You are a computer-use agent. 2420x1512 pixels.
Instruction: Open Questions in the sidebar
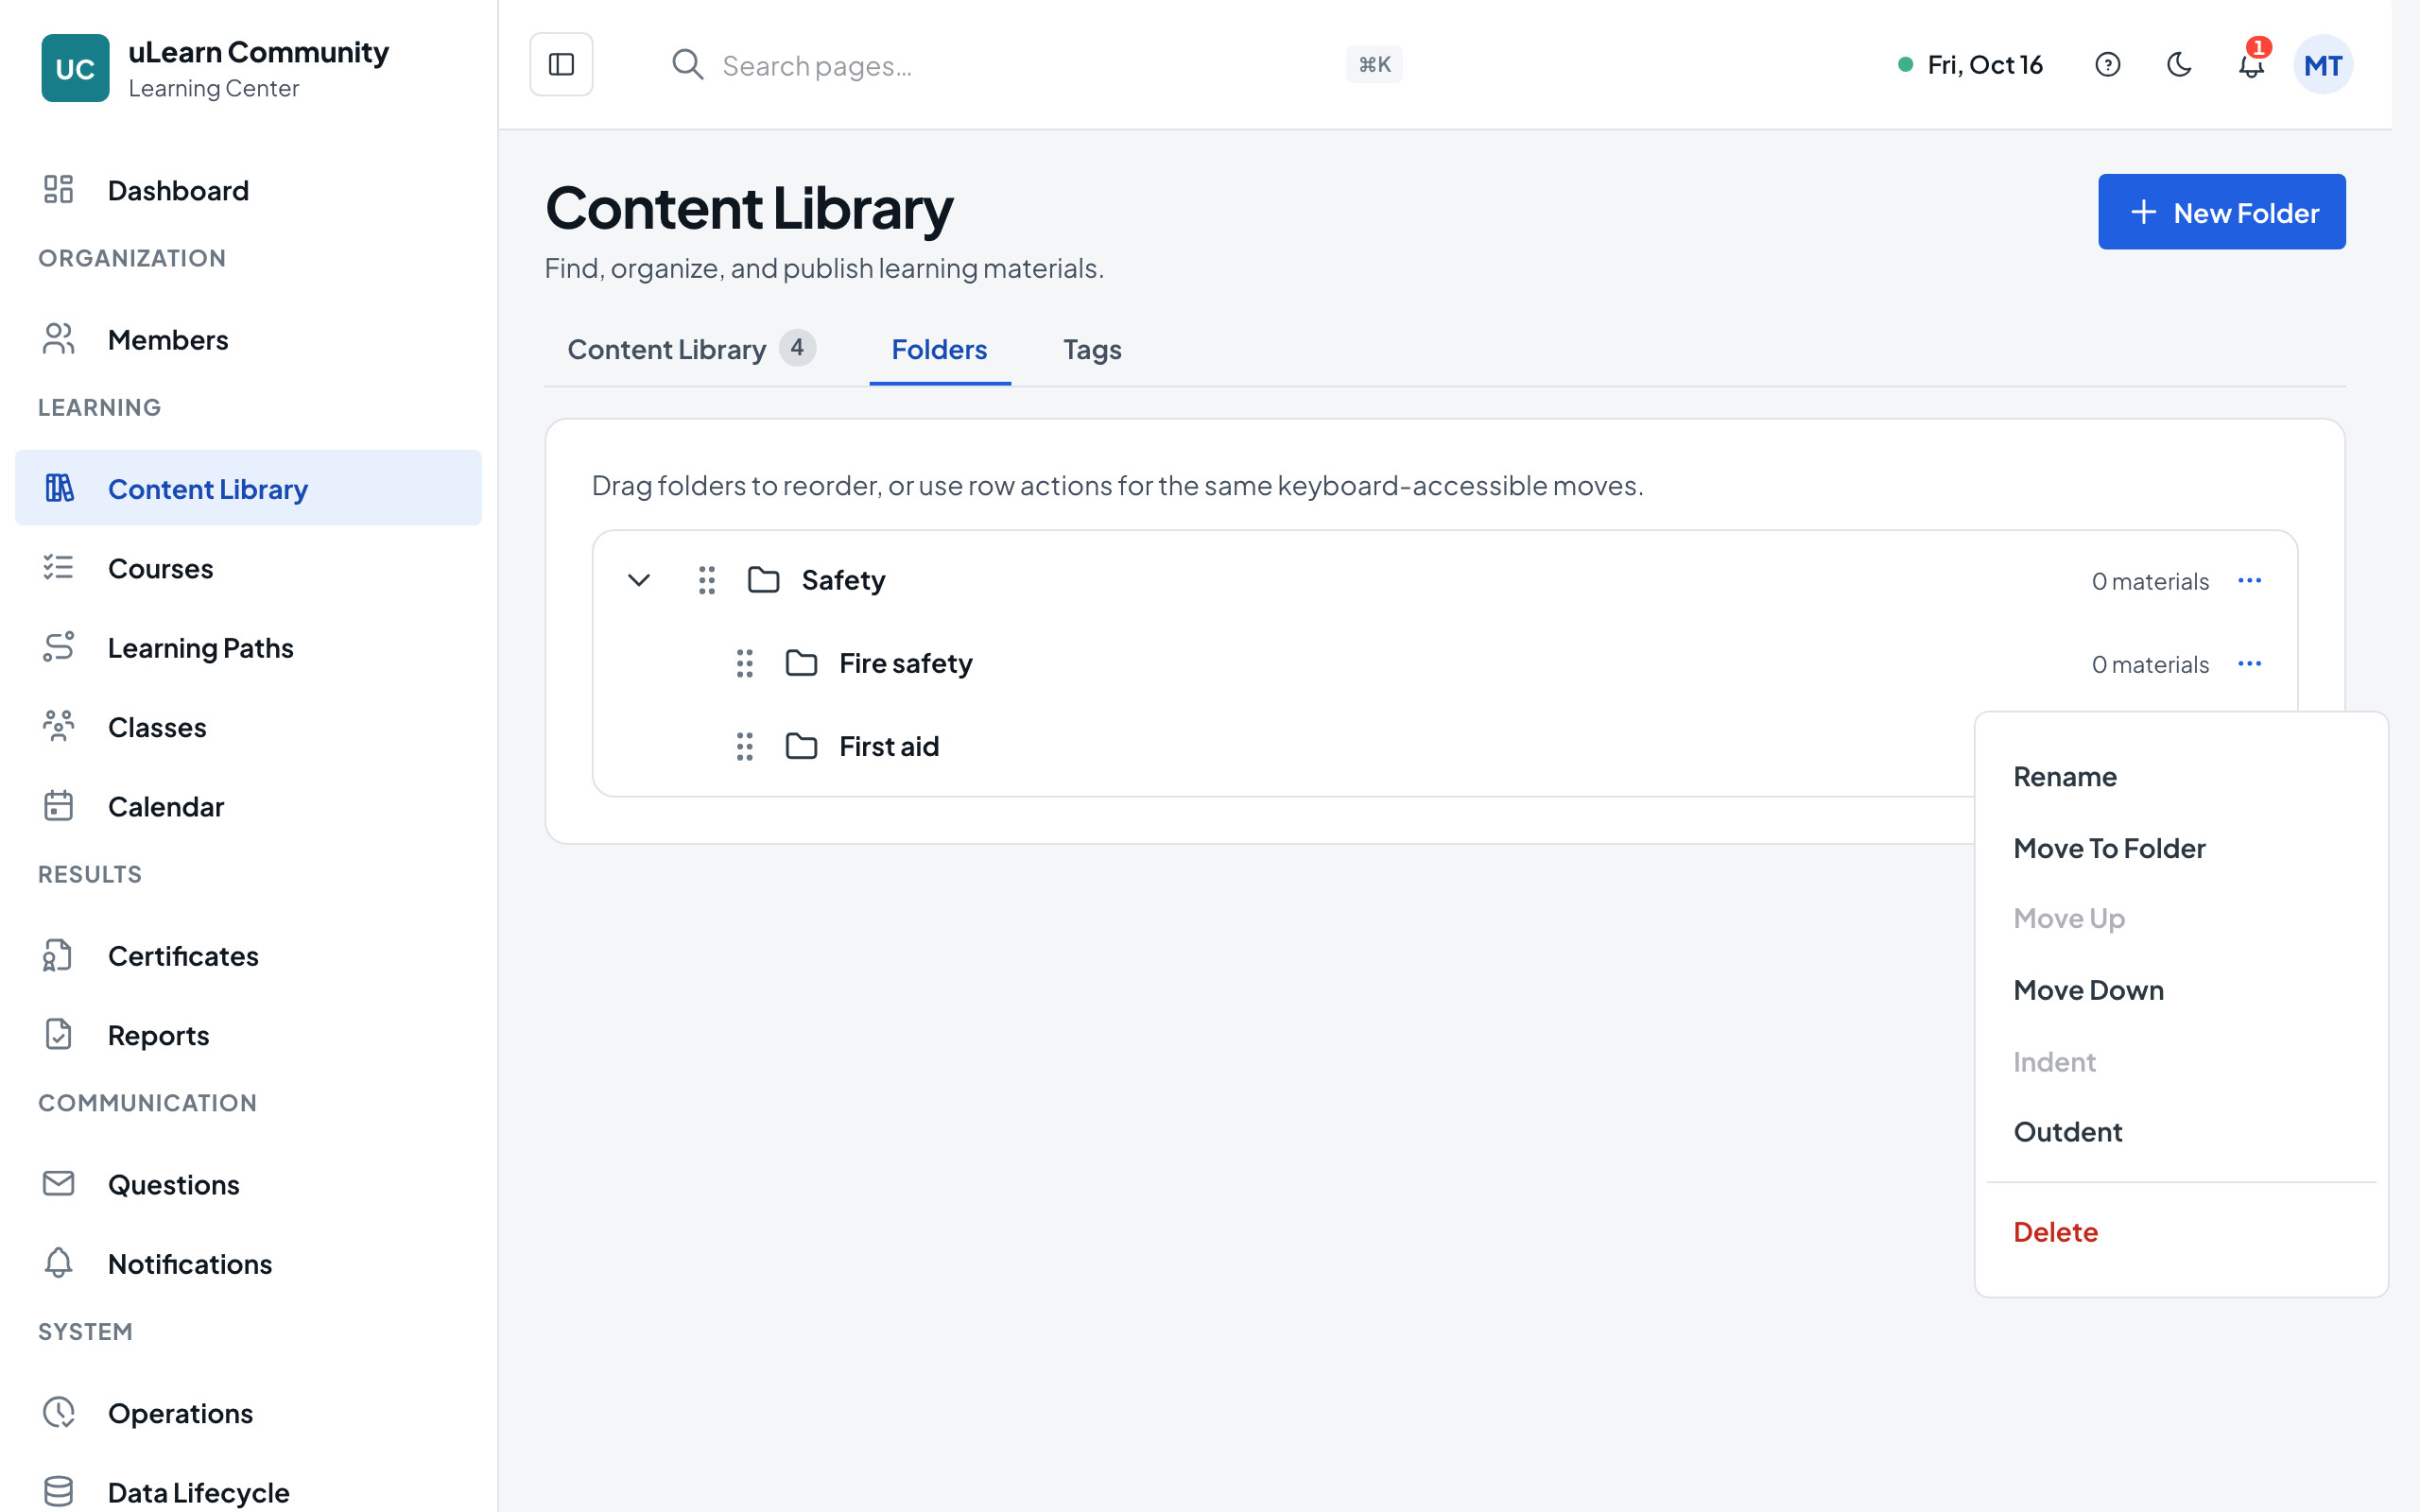(x=248, y=1184)
